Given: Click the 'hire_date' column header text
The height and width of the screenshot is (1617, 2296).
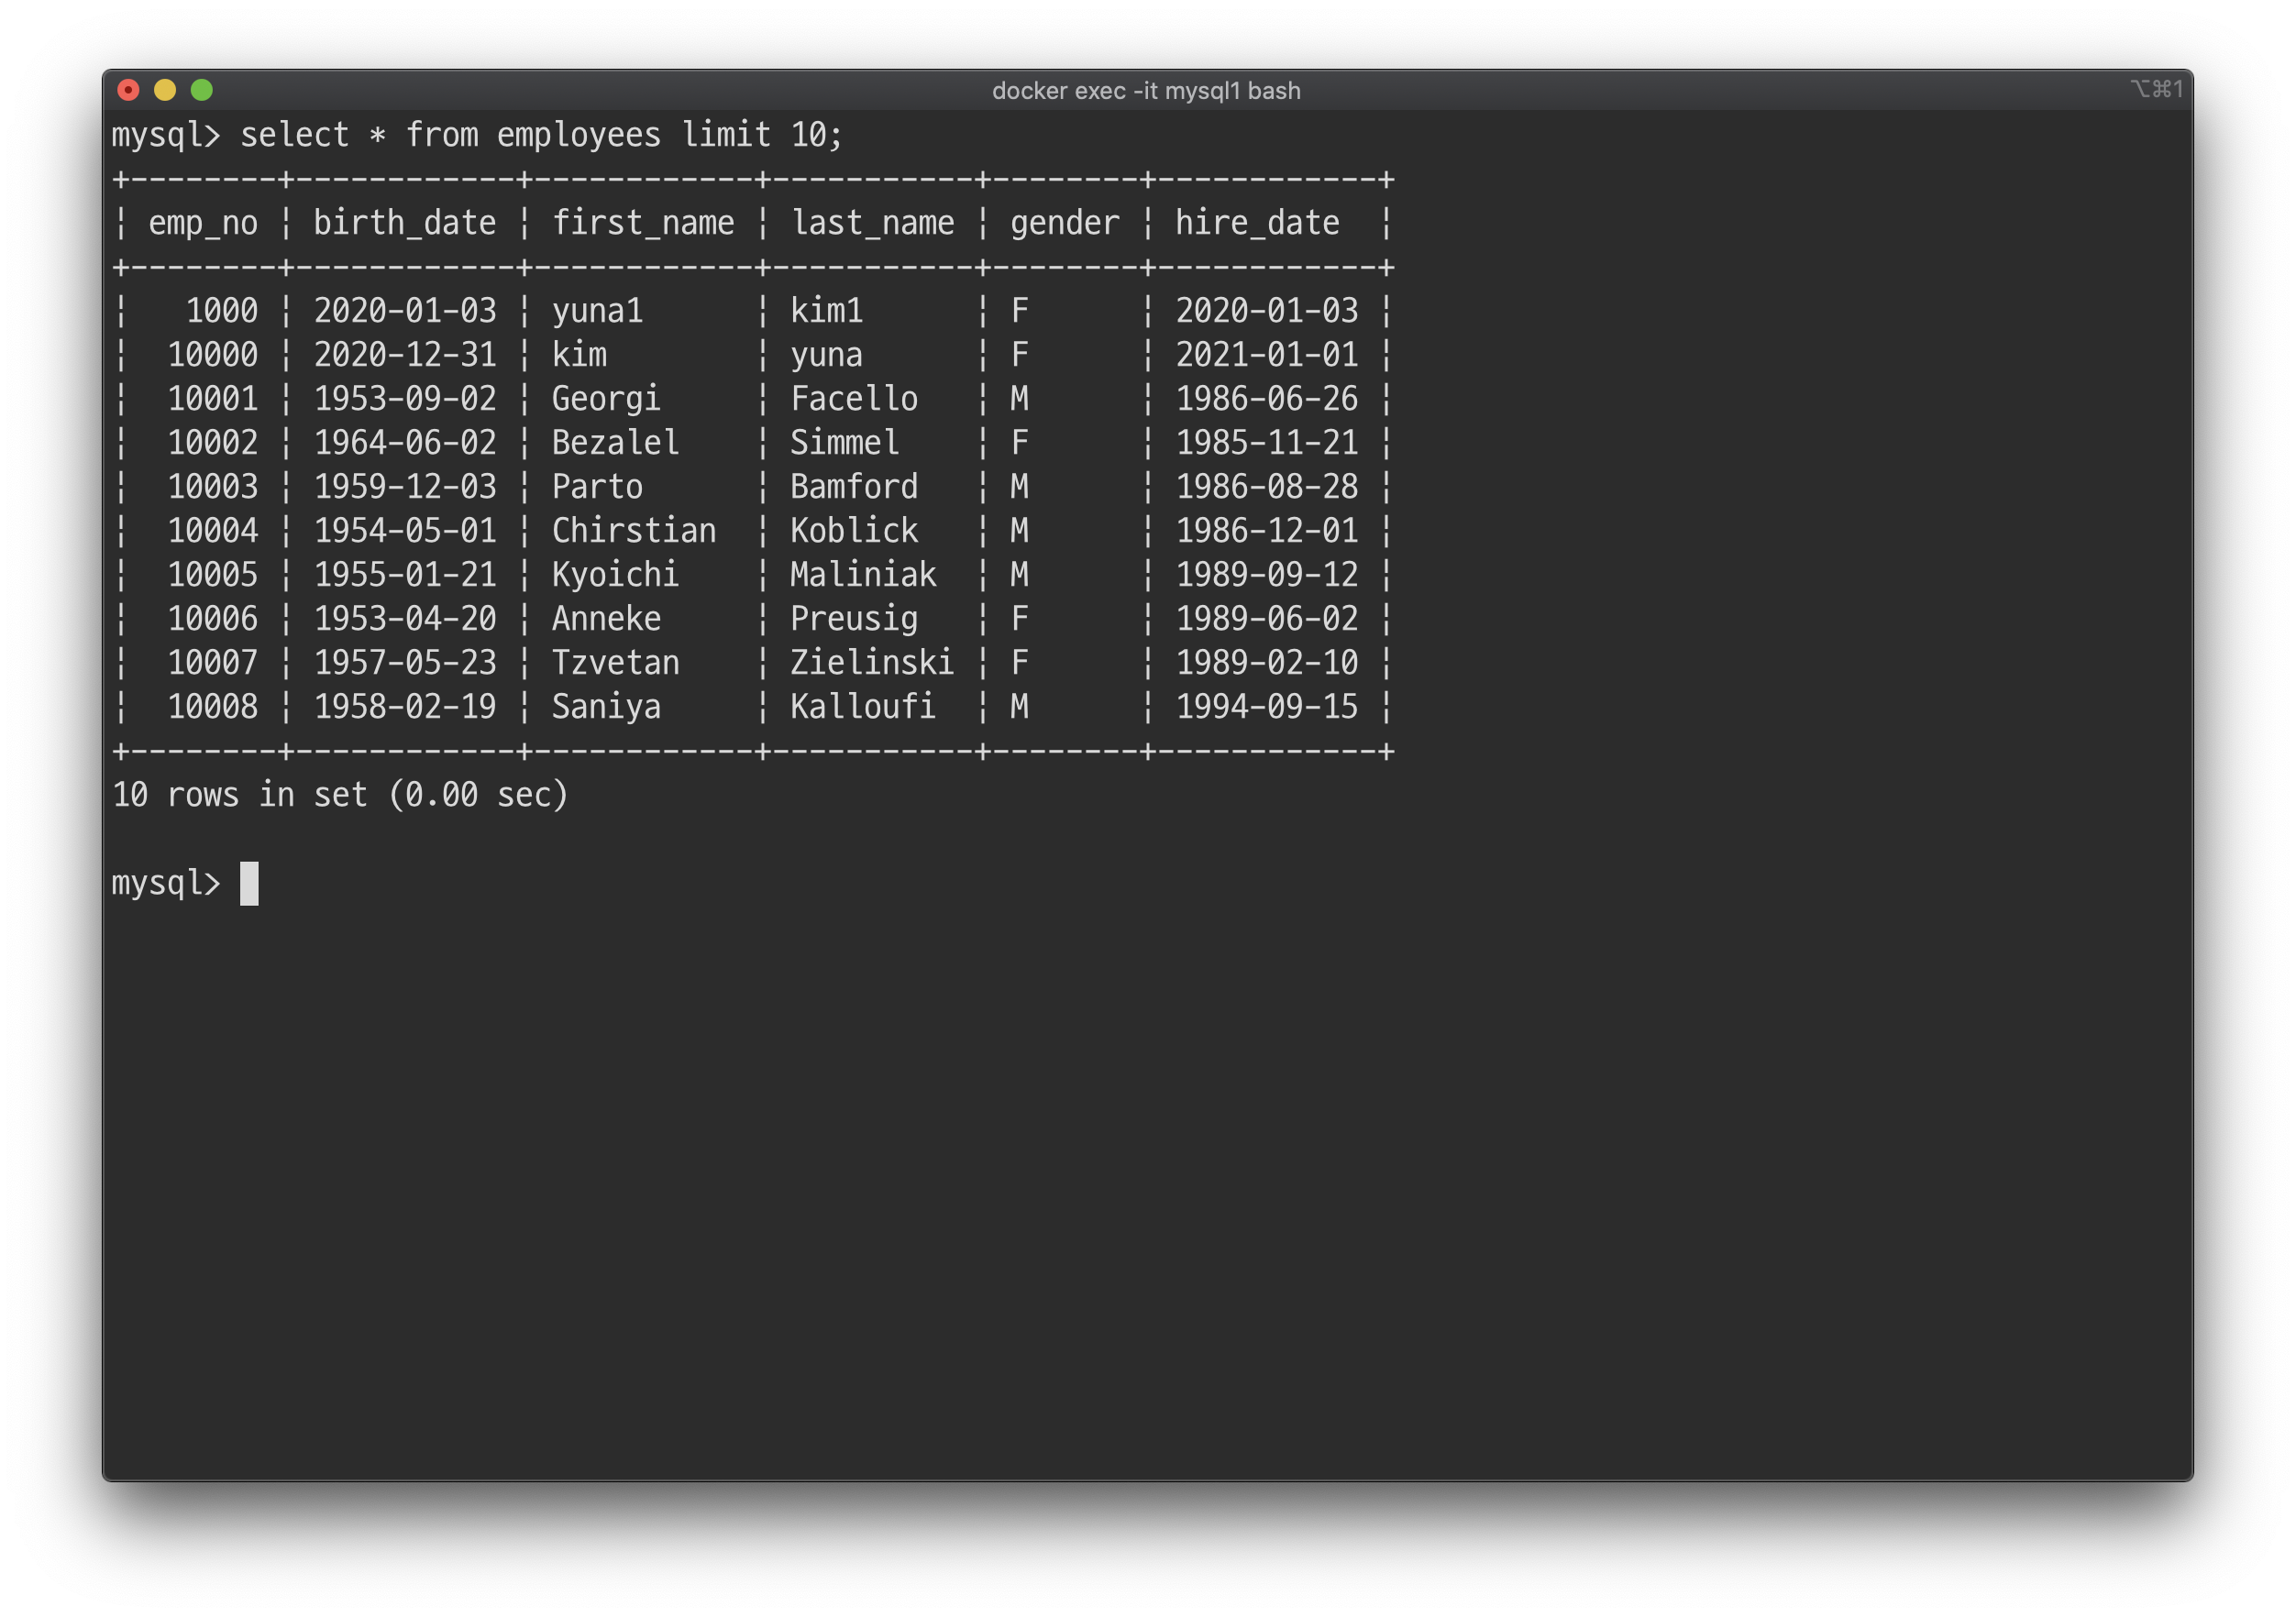Looking at the screenshot, I should [1257, 223].
